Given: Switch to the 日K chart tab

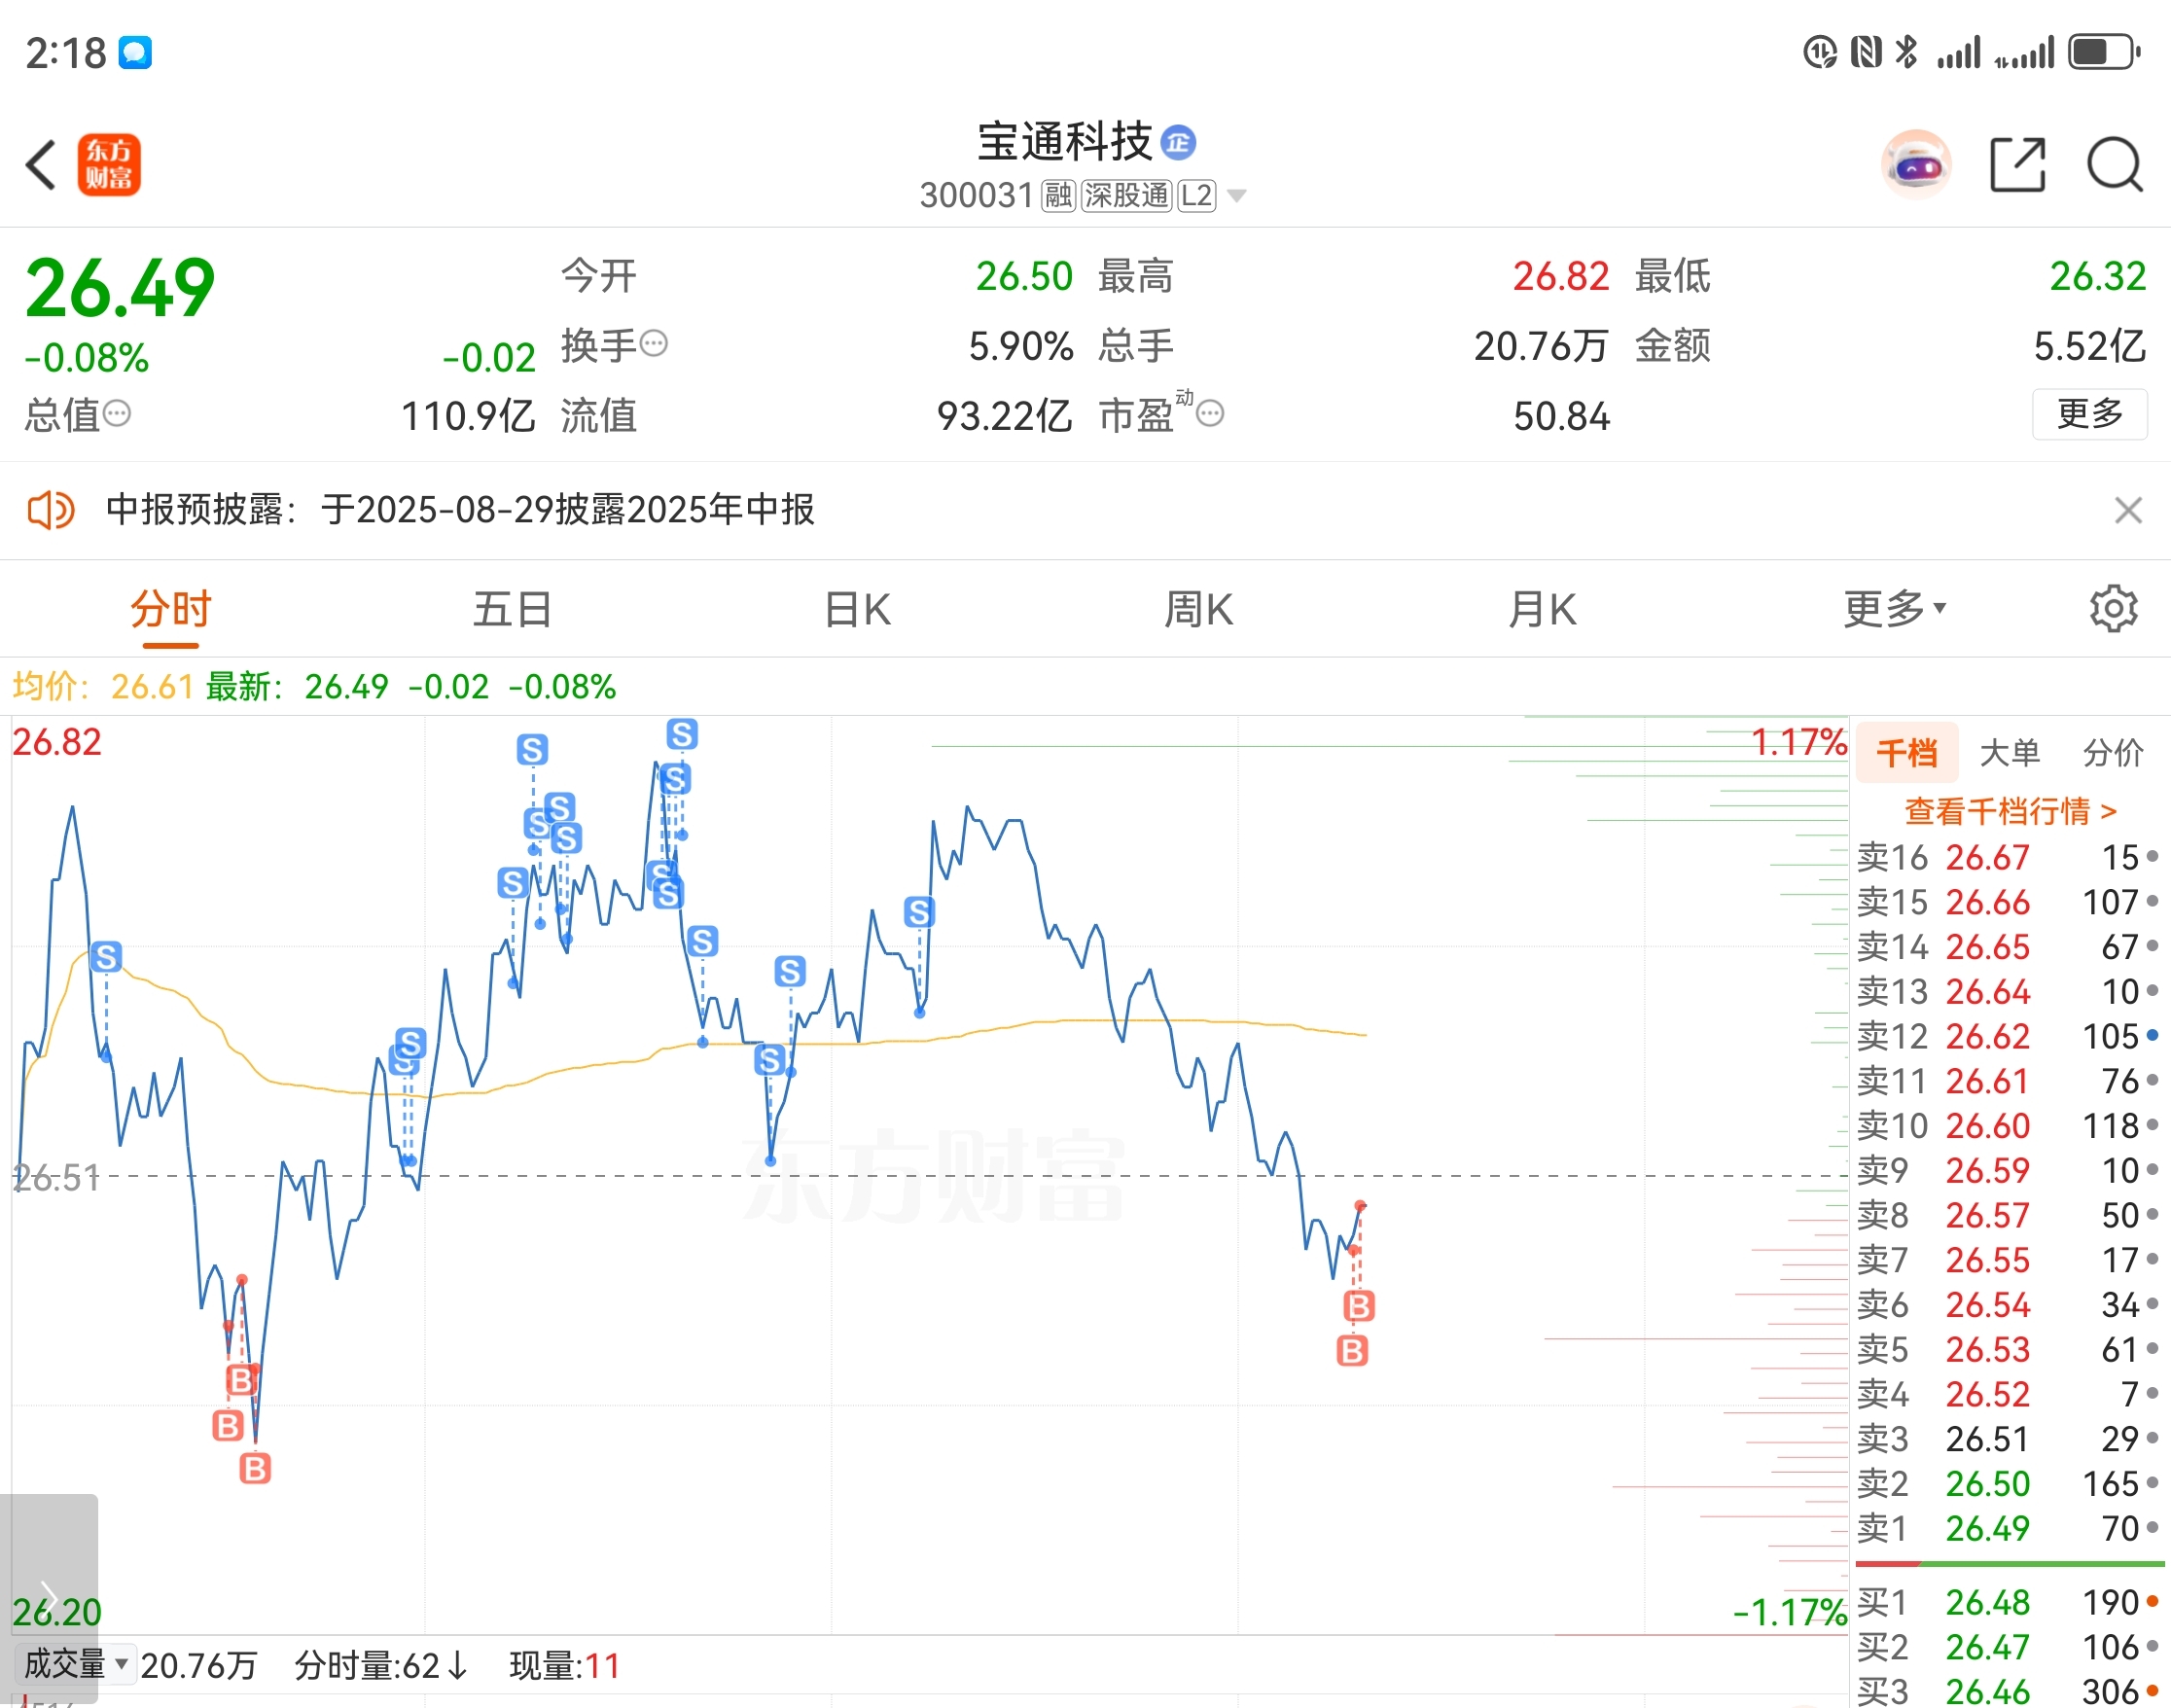Looking at the screenshot, I should (857, 608).
